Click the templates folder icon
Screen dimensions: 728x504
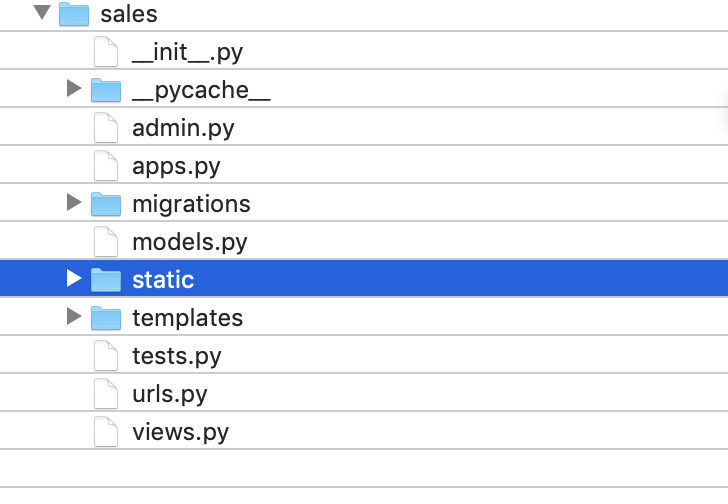pos(106,318)
